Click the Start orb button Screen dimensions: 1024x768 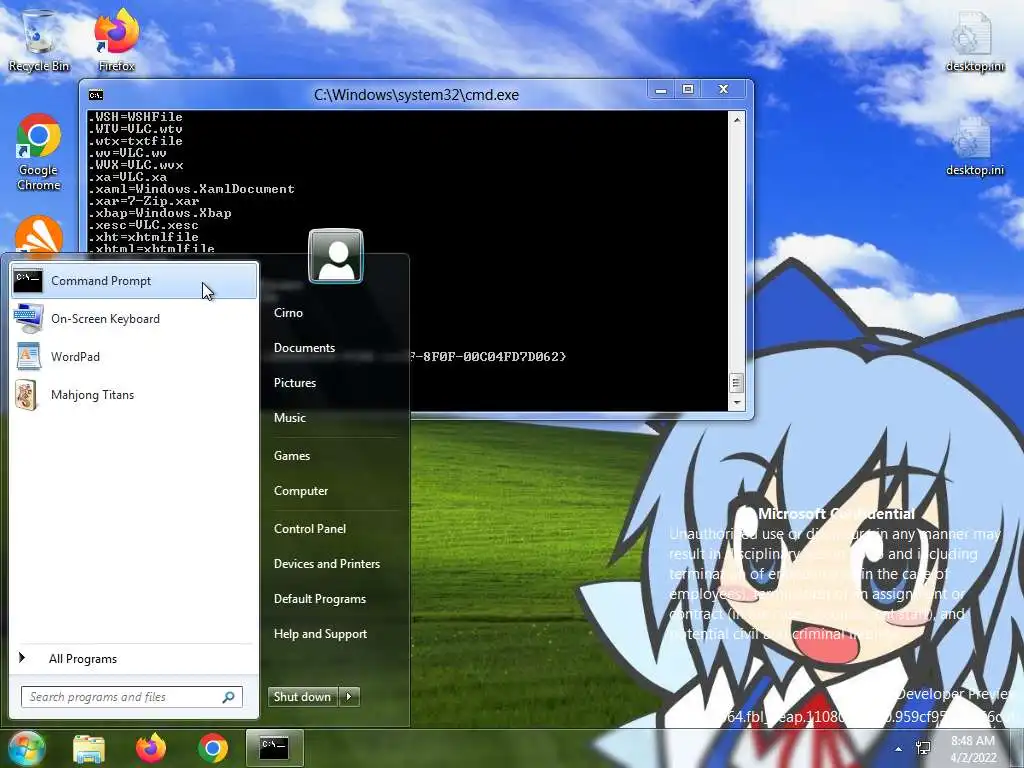(x=25, y=748)
